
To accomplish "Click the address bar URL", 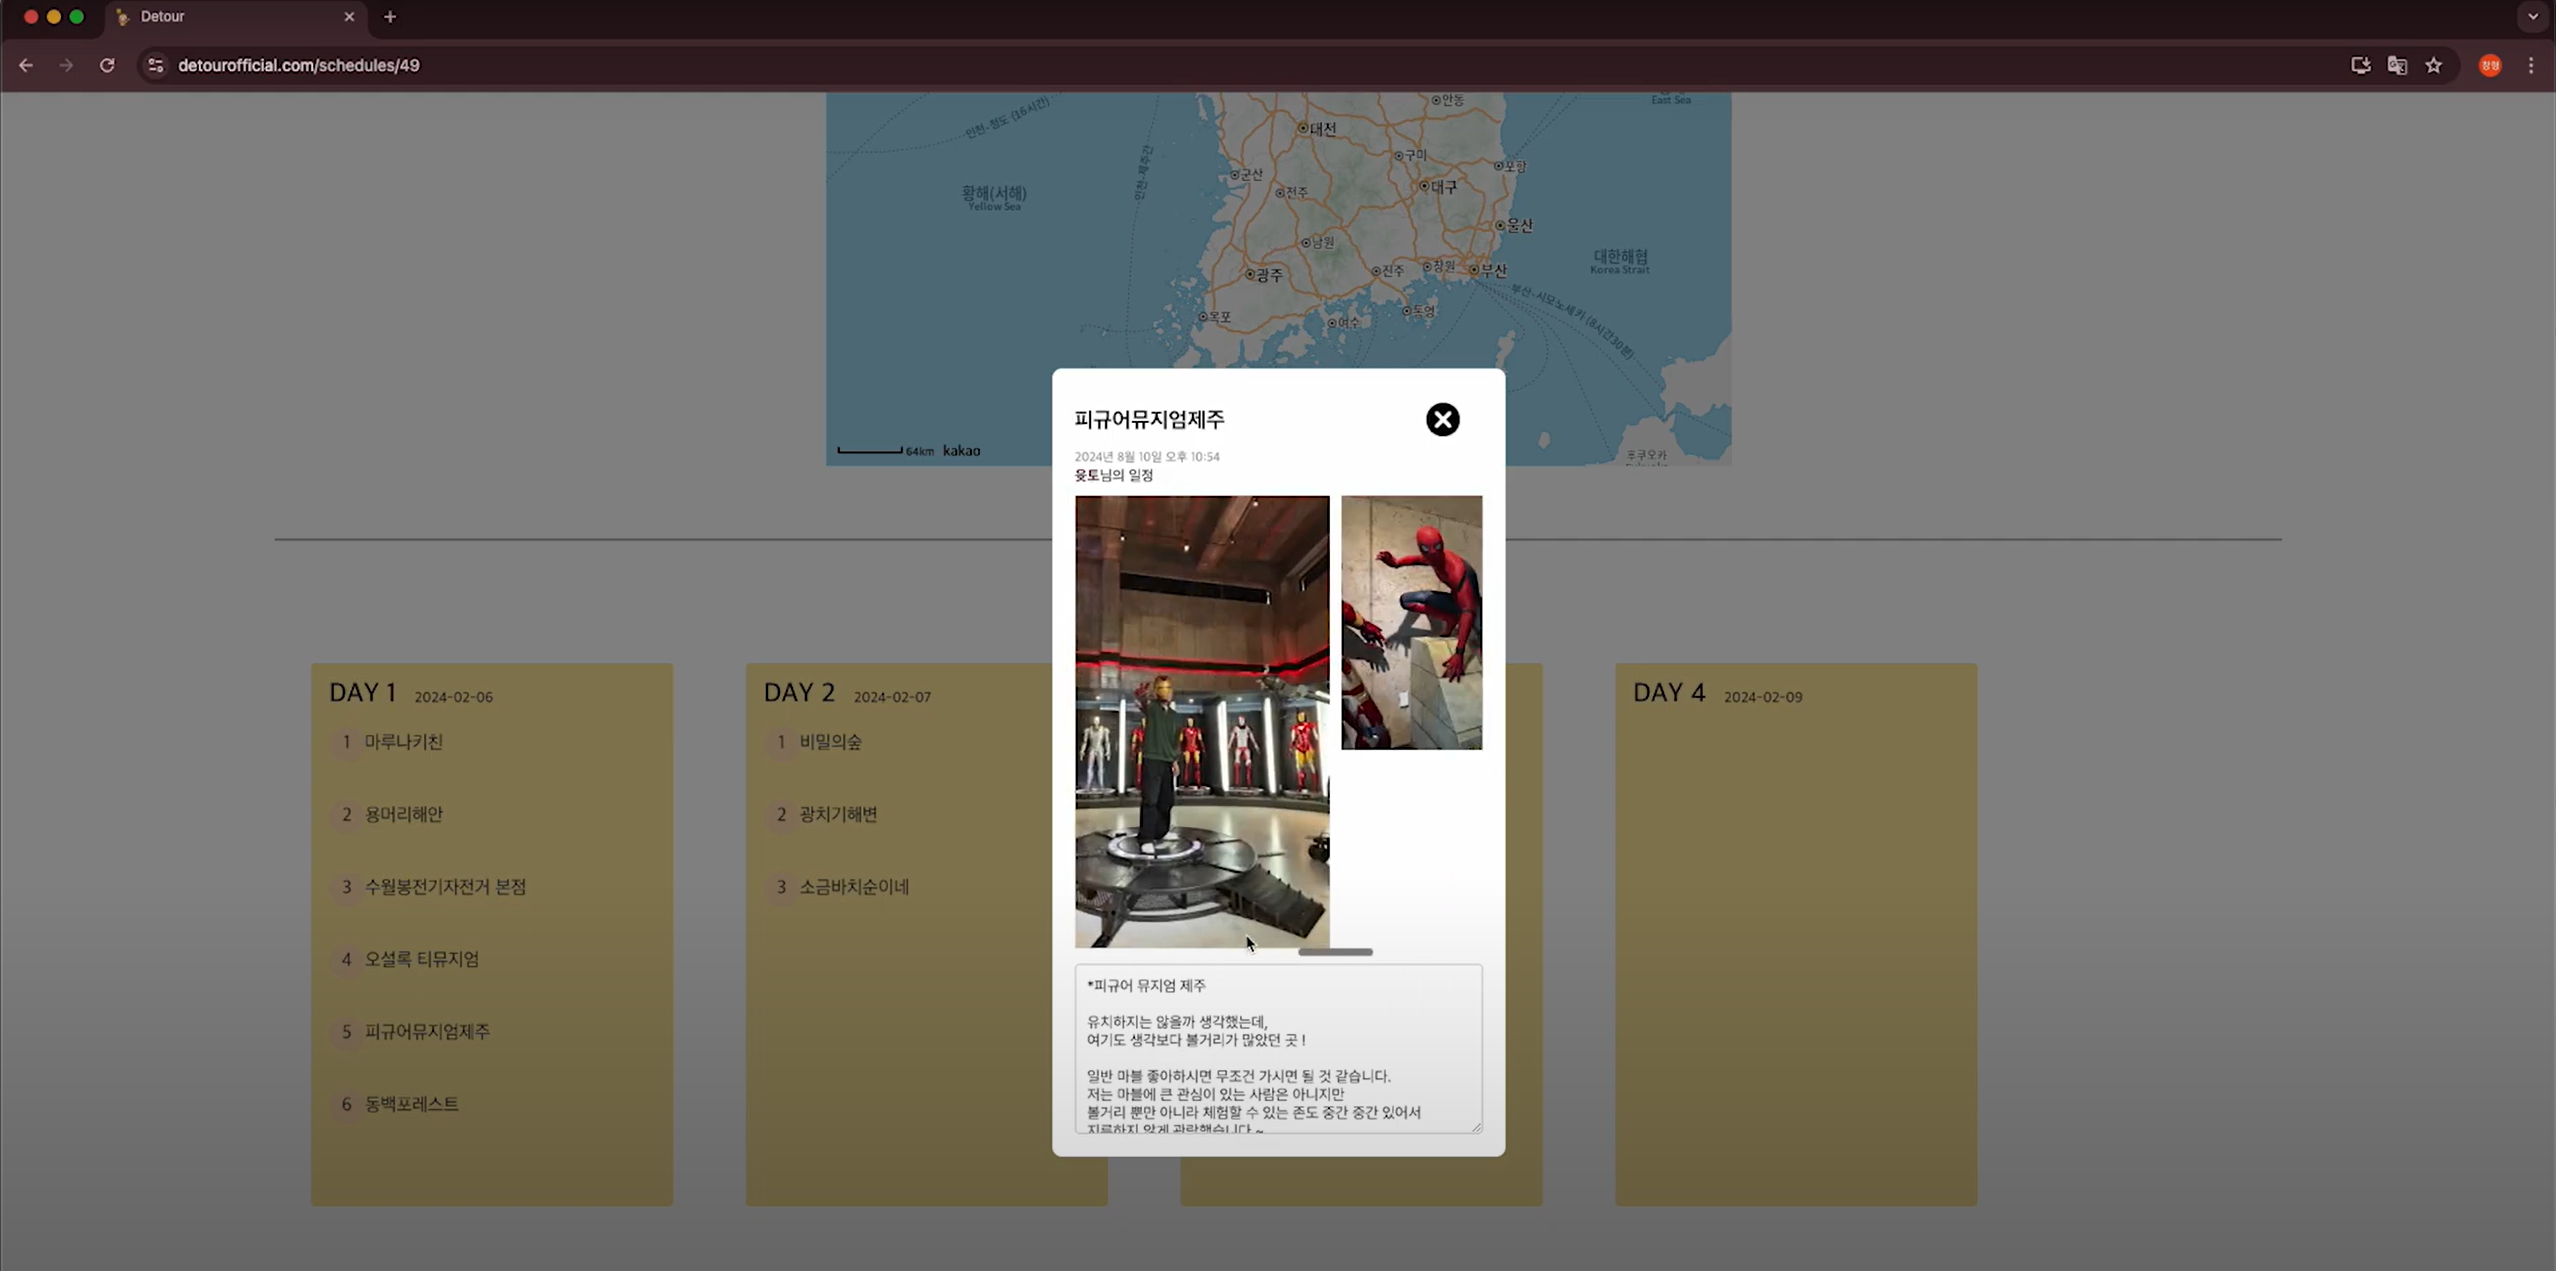I will [299, 65].
